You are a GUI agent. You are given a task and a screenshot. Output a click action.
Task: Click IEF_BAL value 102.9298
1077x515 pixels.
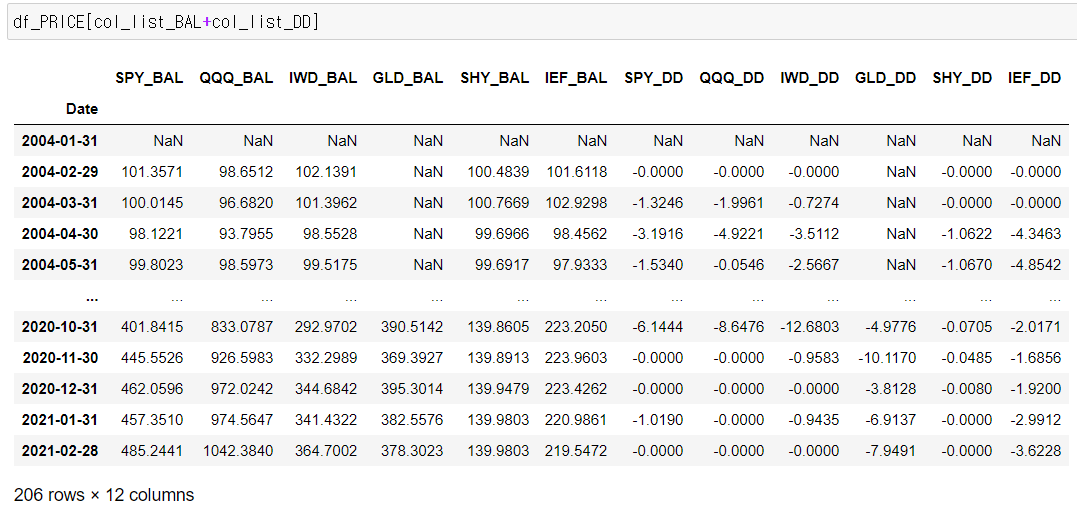tap(576, 203)
